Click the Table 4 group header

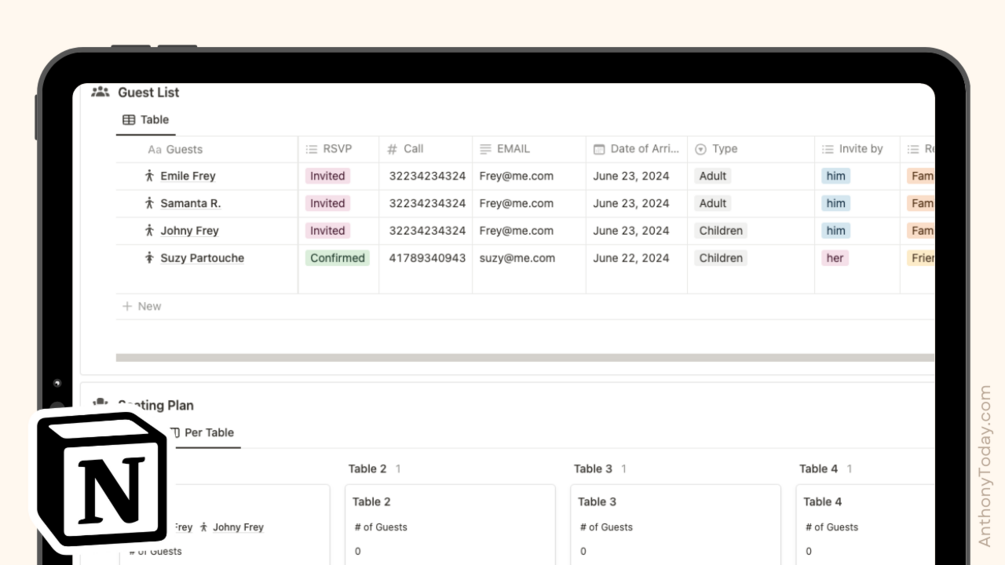(x=818, y=469)
